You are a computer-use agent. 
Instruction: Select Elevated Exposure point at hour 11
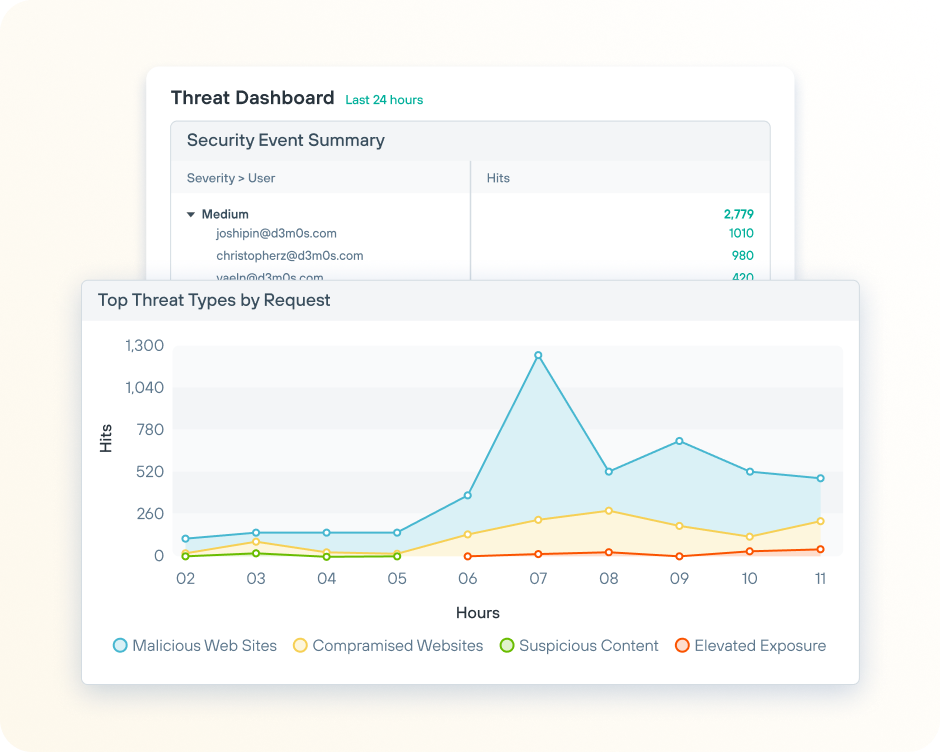point(821,549)
